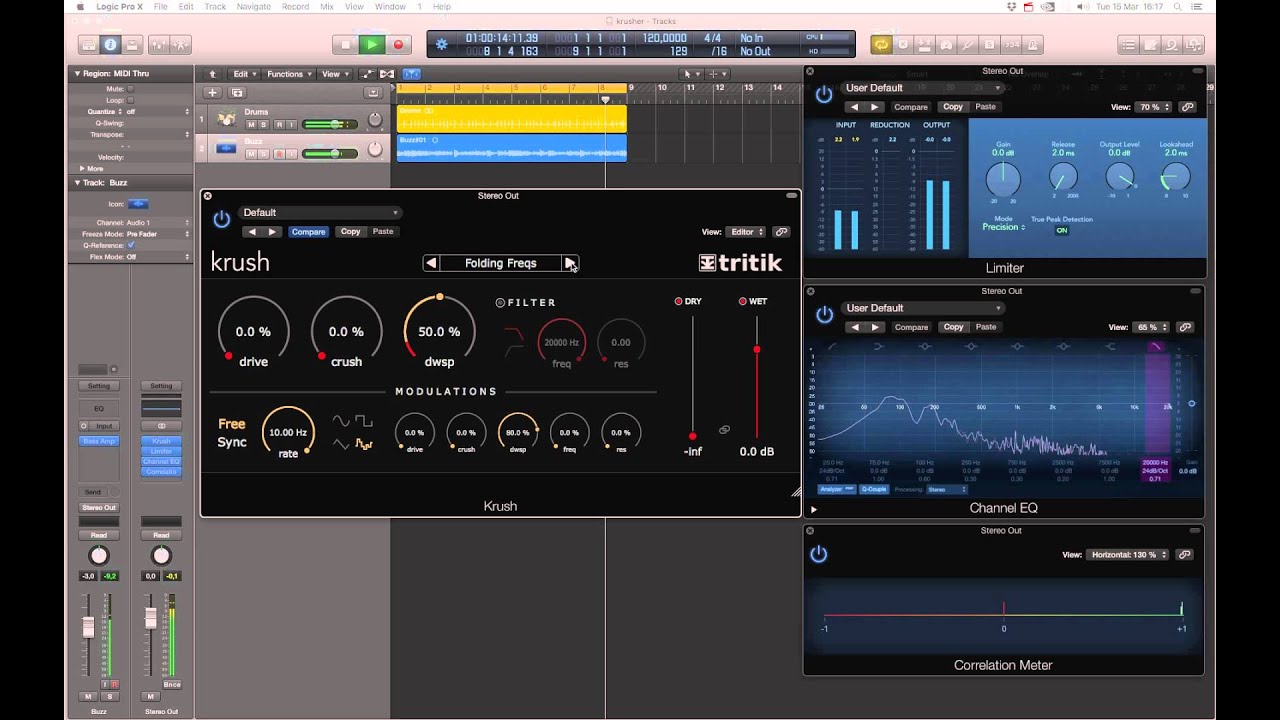1280x720 pixels.
Task: Add a new track with plus button
Action: tap(212, 92)
